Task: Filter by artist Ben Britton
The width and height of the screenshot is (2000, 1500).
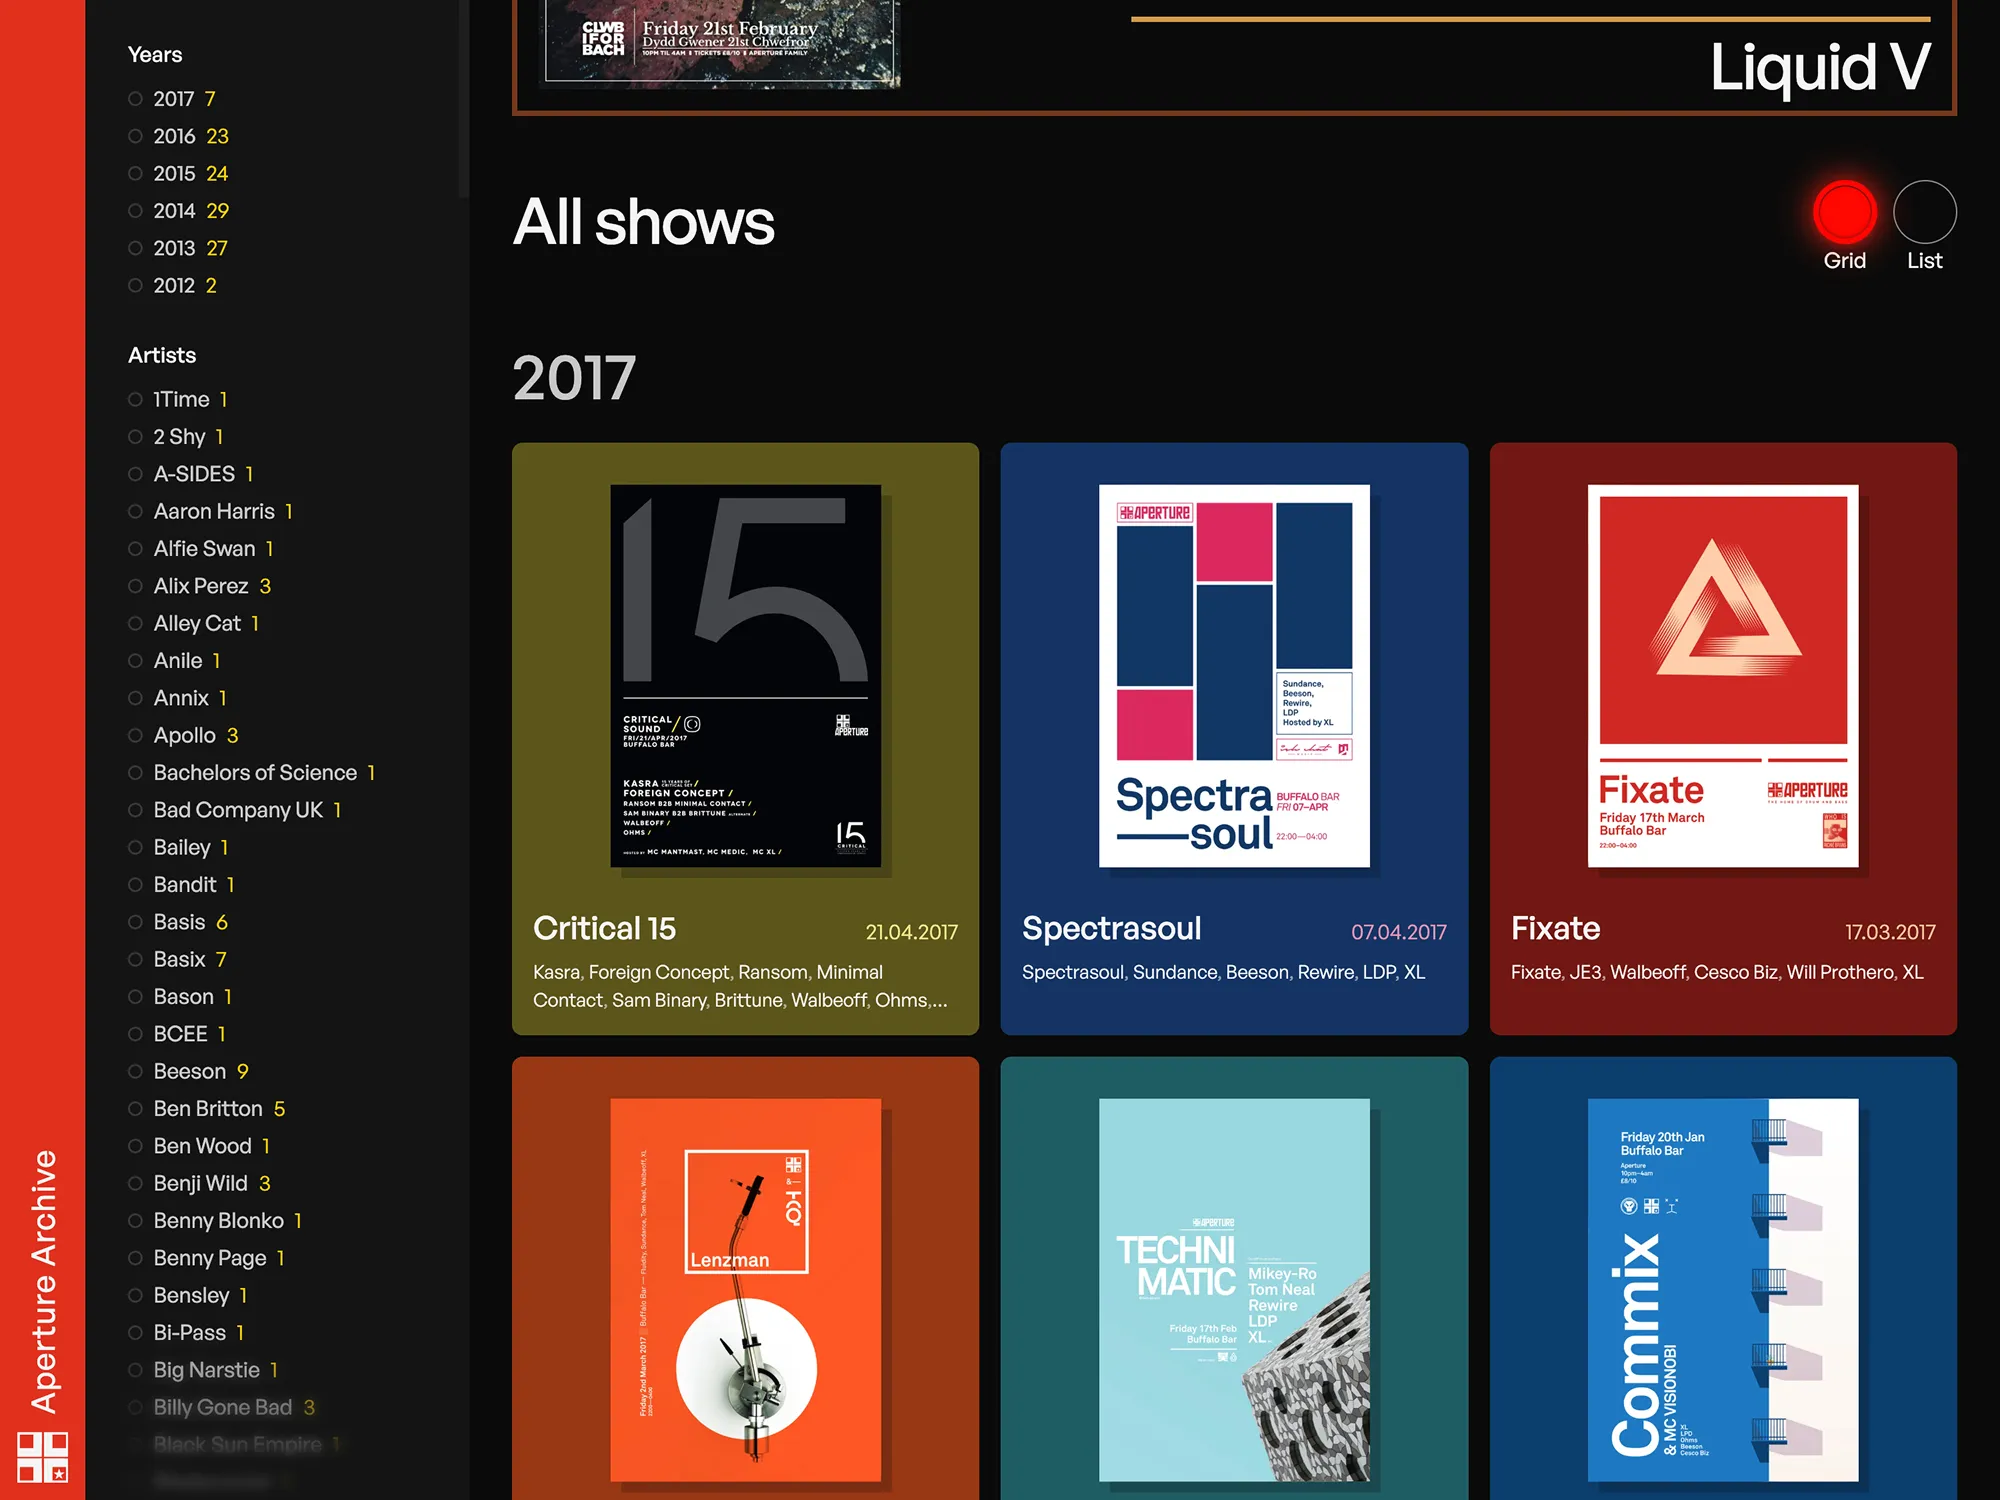Action: (207, 1108)
